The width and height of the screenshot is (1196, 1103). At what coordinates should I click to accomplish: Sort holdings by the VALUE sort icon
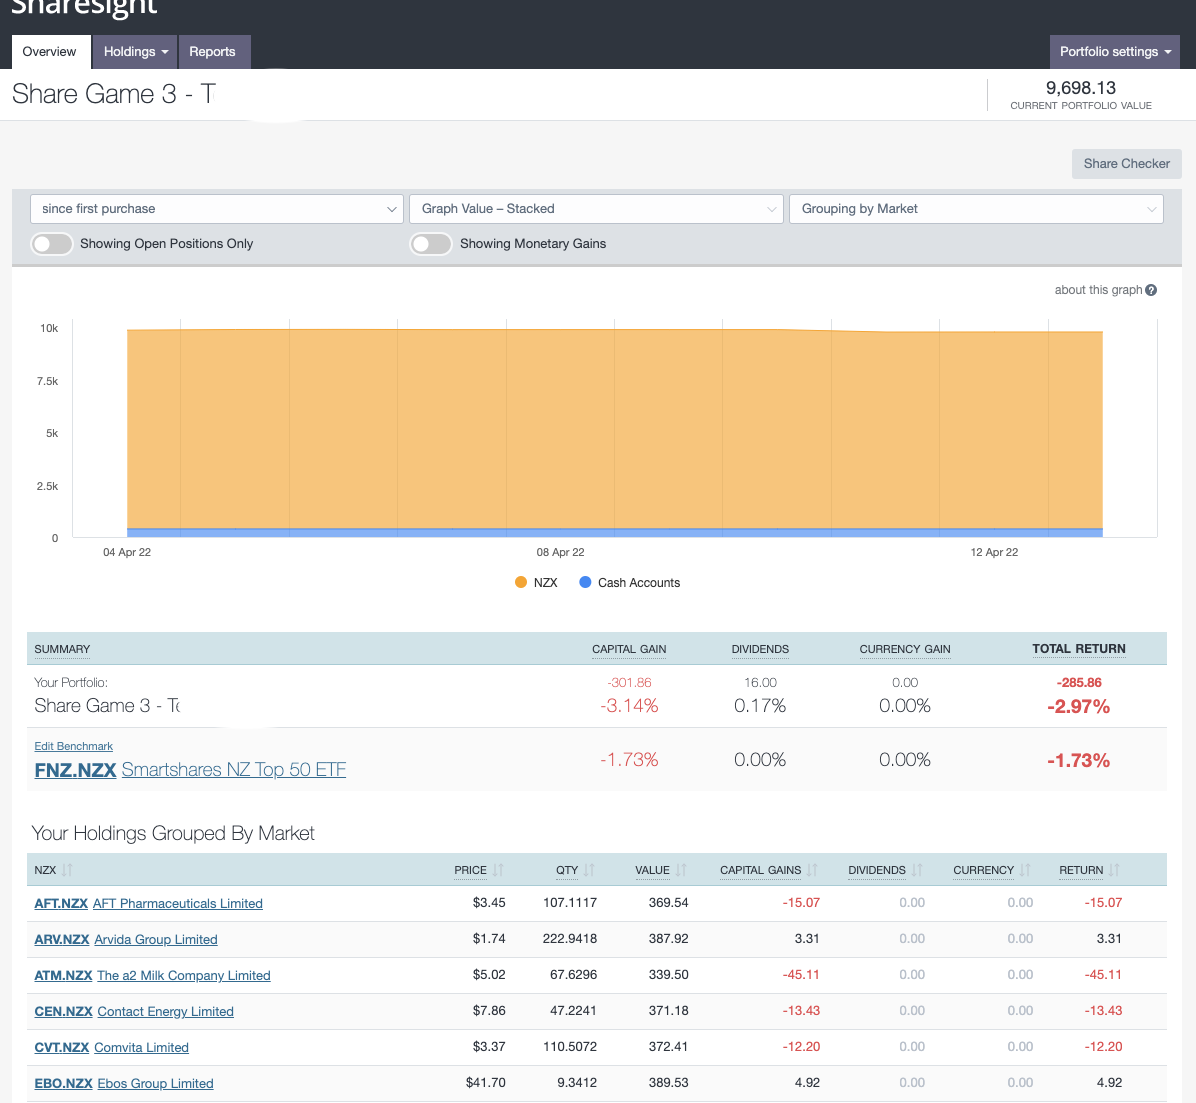click(681, 870)
